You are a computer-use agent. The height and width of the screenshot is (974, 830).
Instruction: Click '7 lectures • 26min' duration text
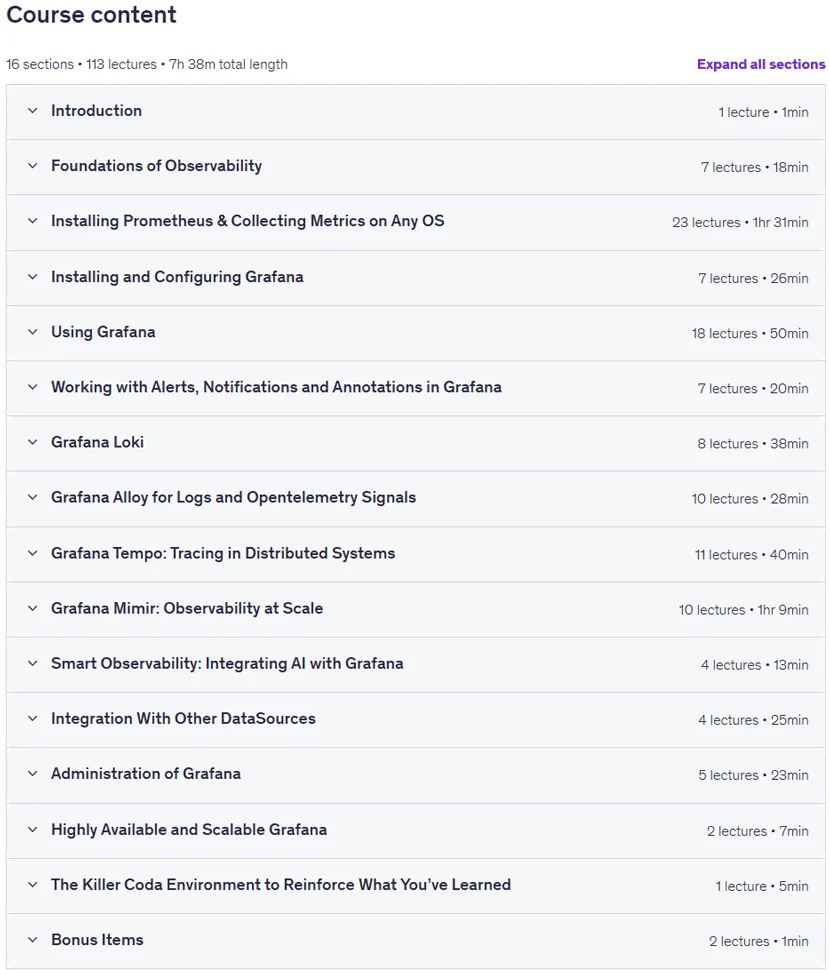click(754, 278)
